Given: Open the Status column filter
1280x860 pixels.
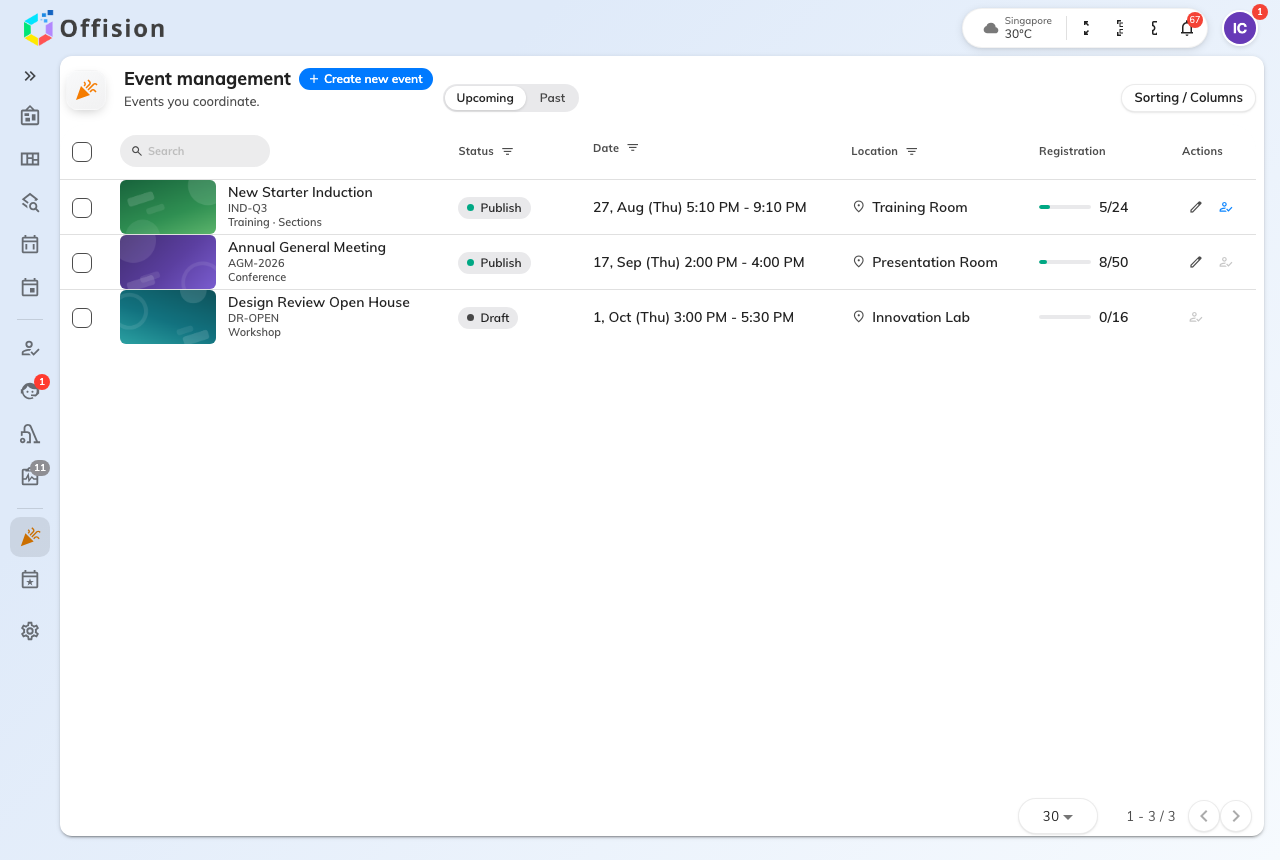Looking at the screenshot, I should [x=508, y=151].
